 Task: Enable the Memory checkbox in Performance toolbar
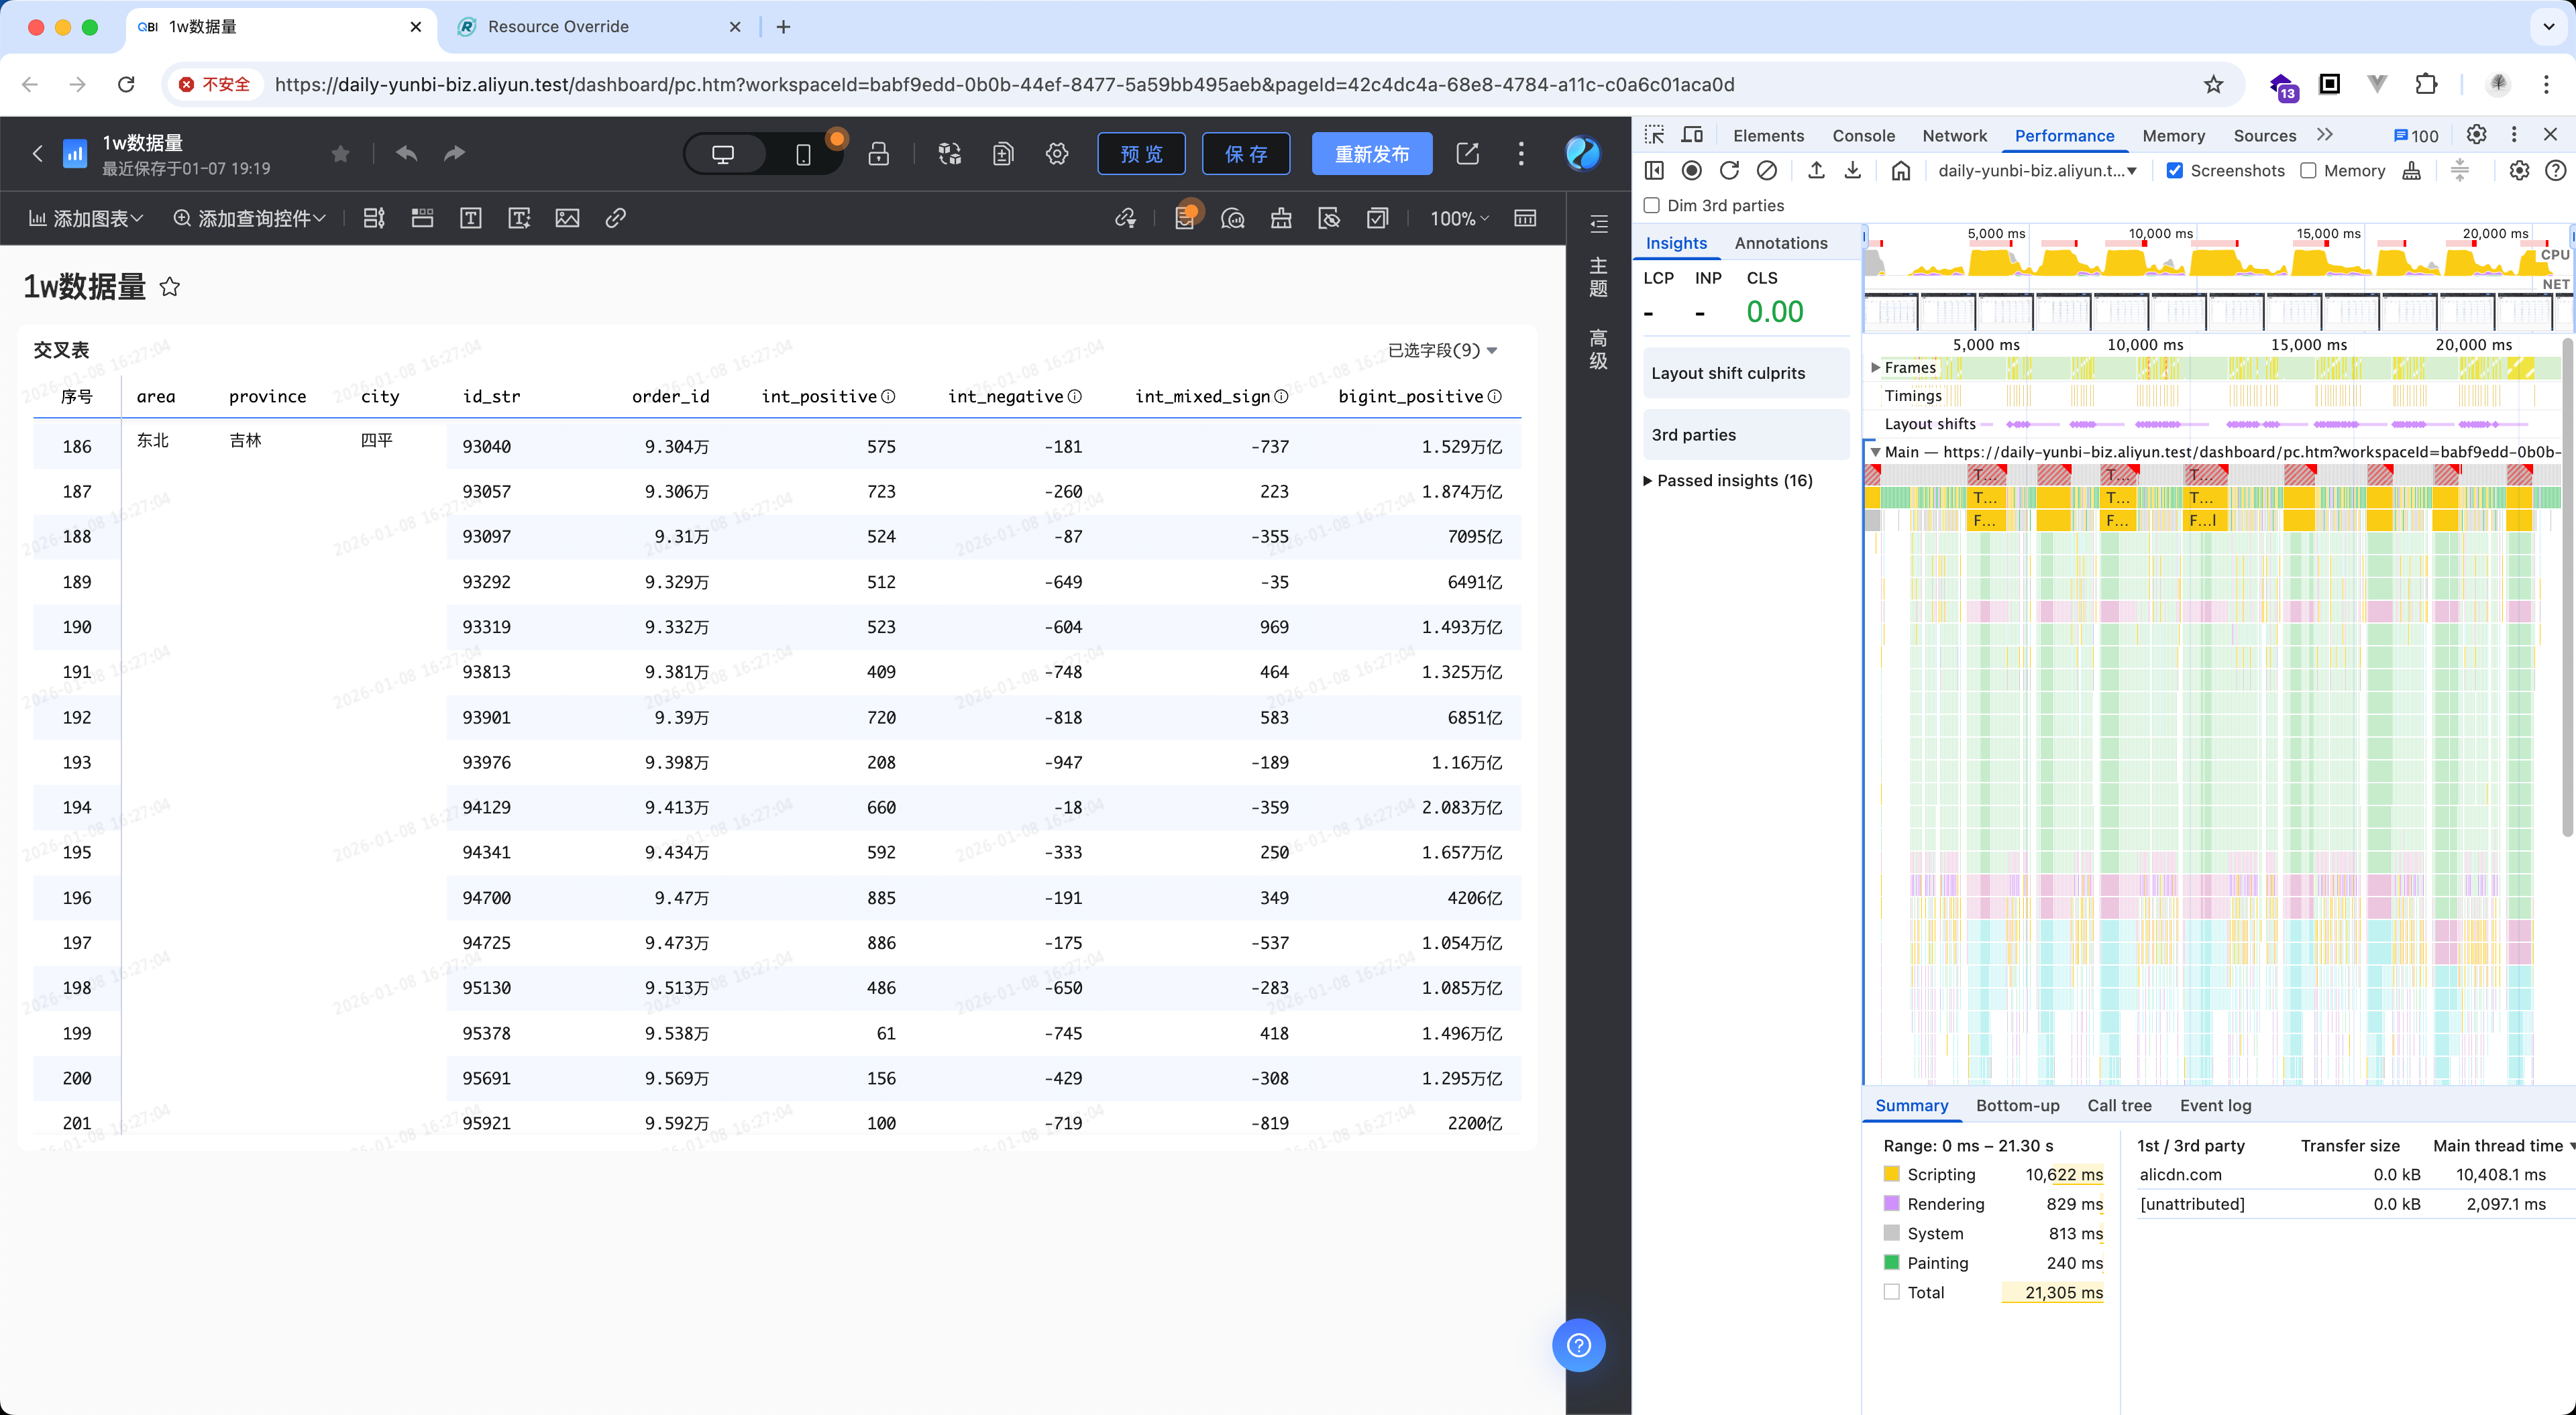(2308, 171)
